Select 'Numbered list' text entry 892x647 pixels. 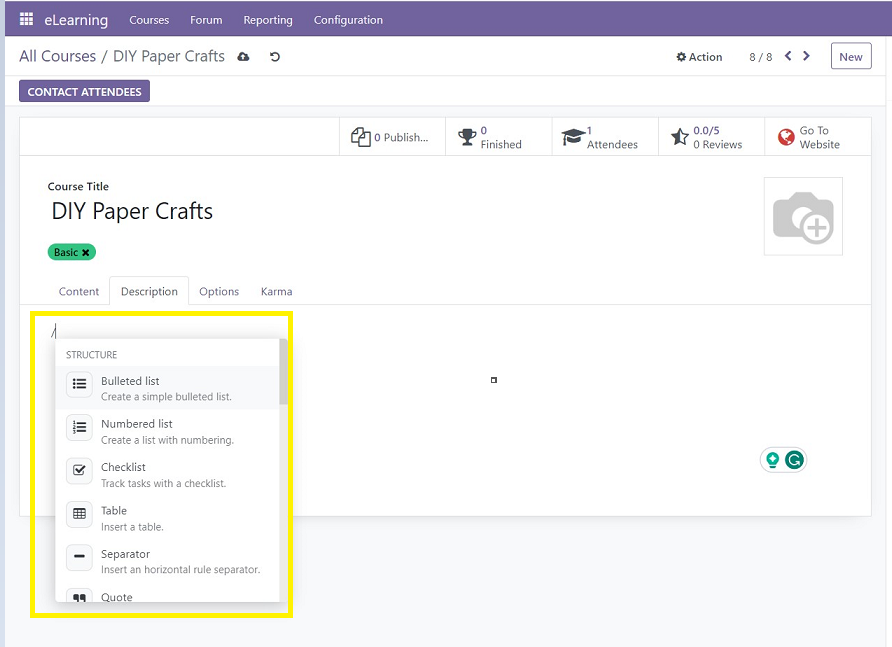pyautogui.click(x=137, y=424)
